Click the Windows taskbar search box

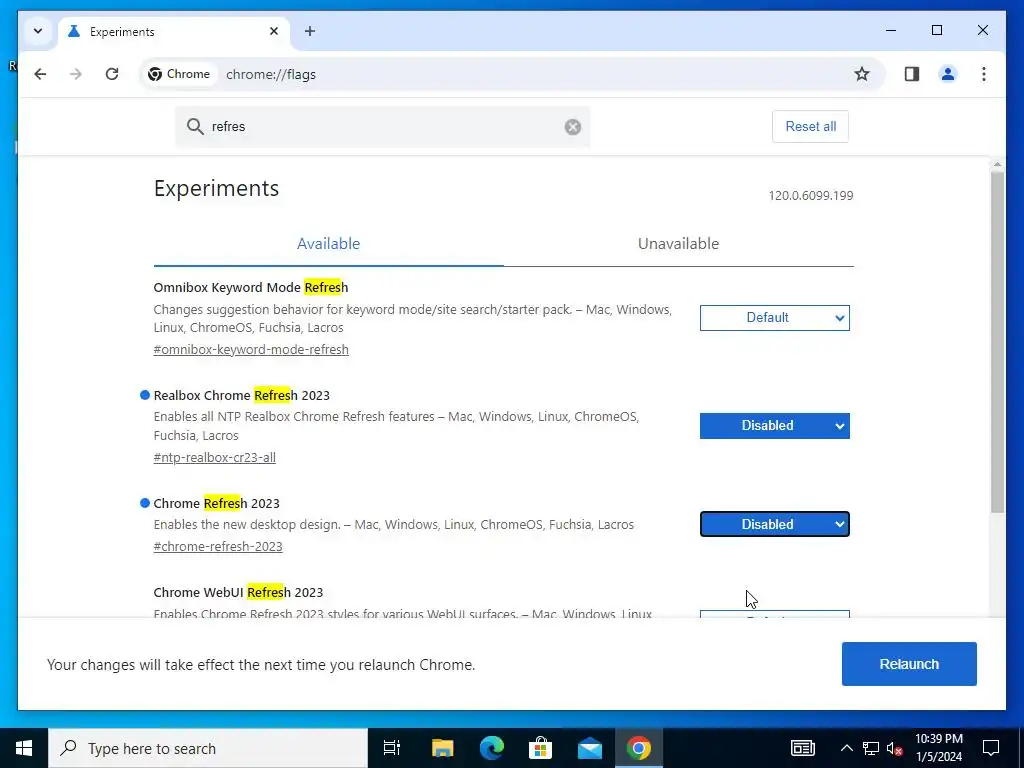pyautogui.click(x=208, y=748)
